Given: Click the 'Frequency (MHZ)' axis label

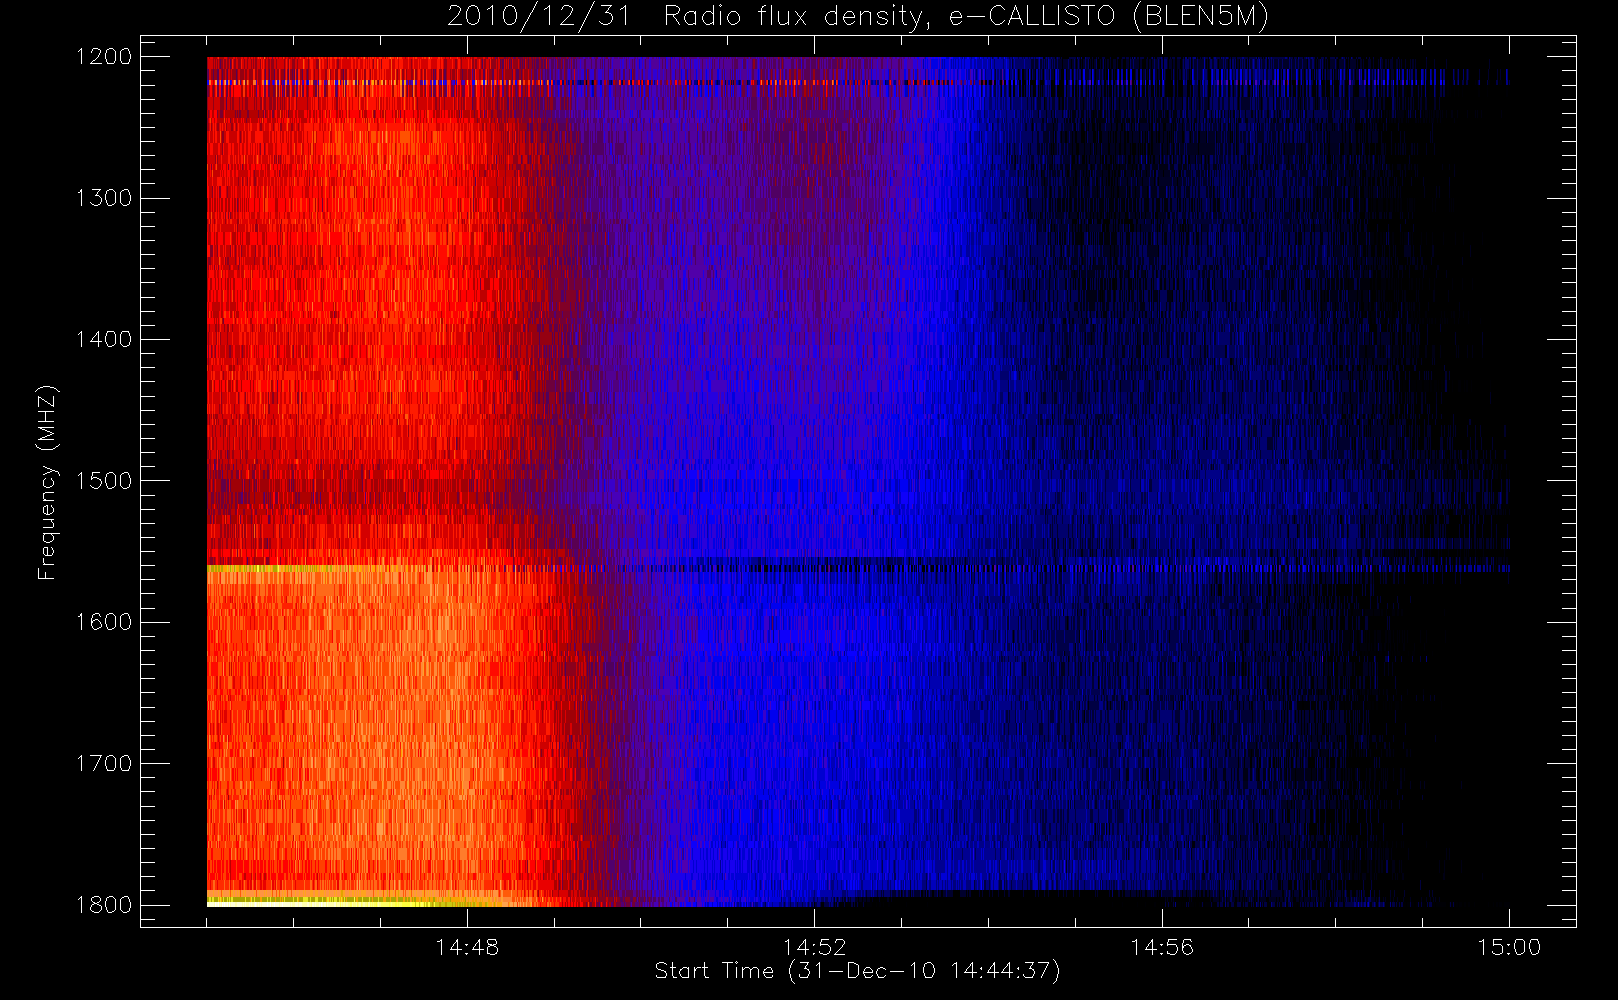Looking at the screenshot, I should click(x=46, y=482).
